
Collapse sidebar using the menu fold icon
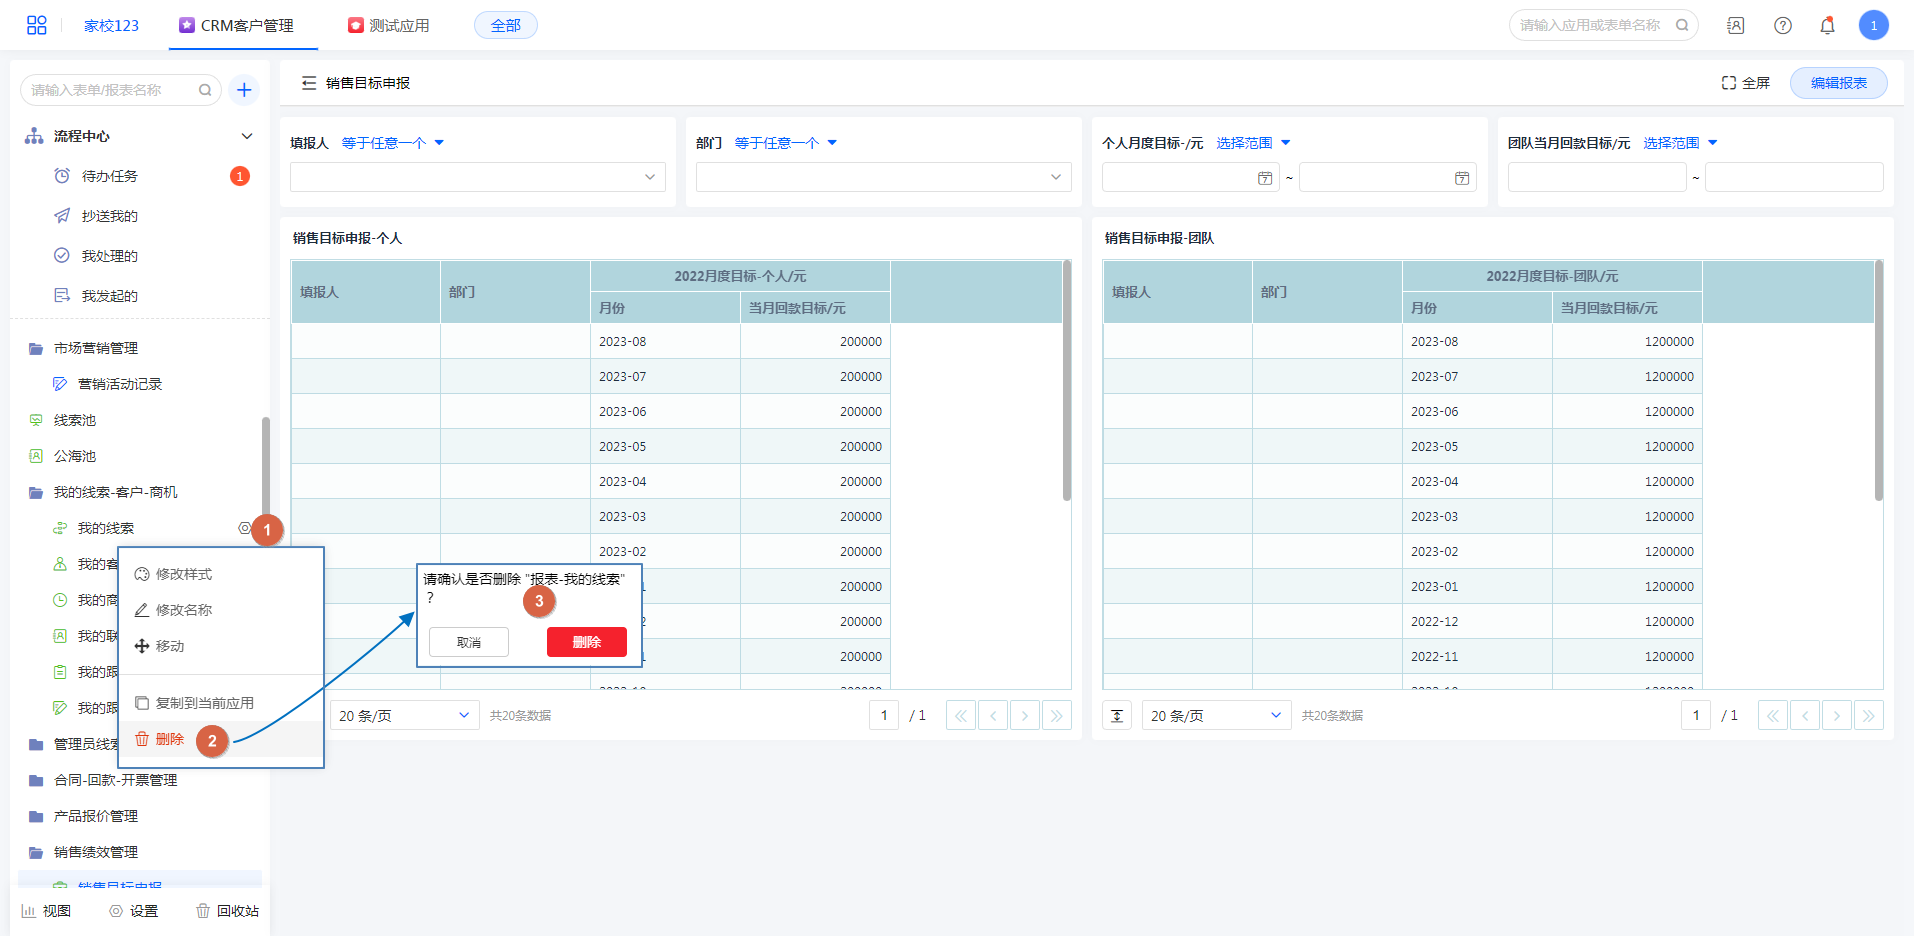coord(309,83)
